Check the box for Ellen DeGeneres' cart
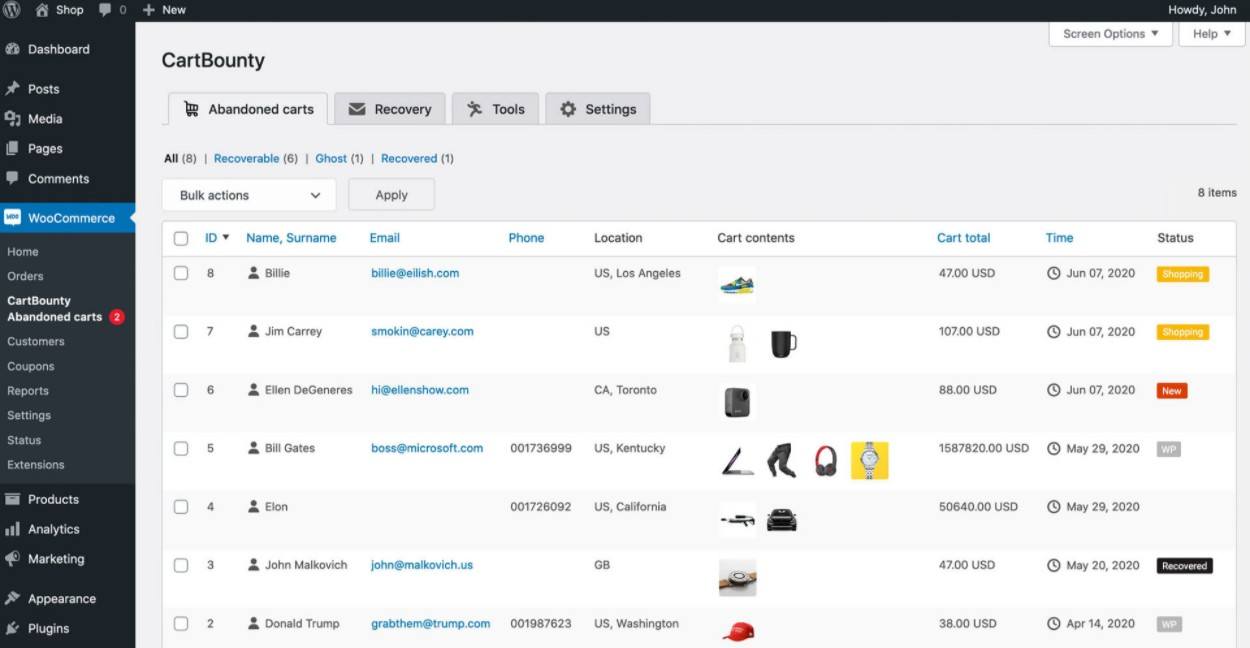1250x648 pixels. (x=181, y=390)
